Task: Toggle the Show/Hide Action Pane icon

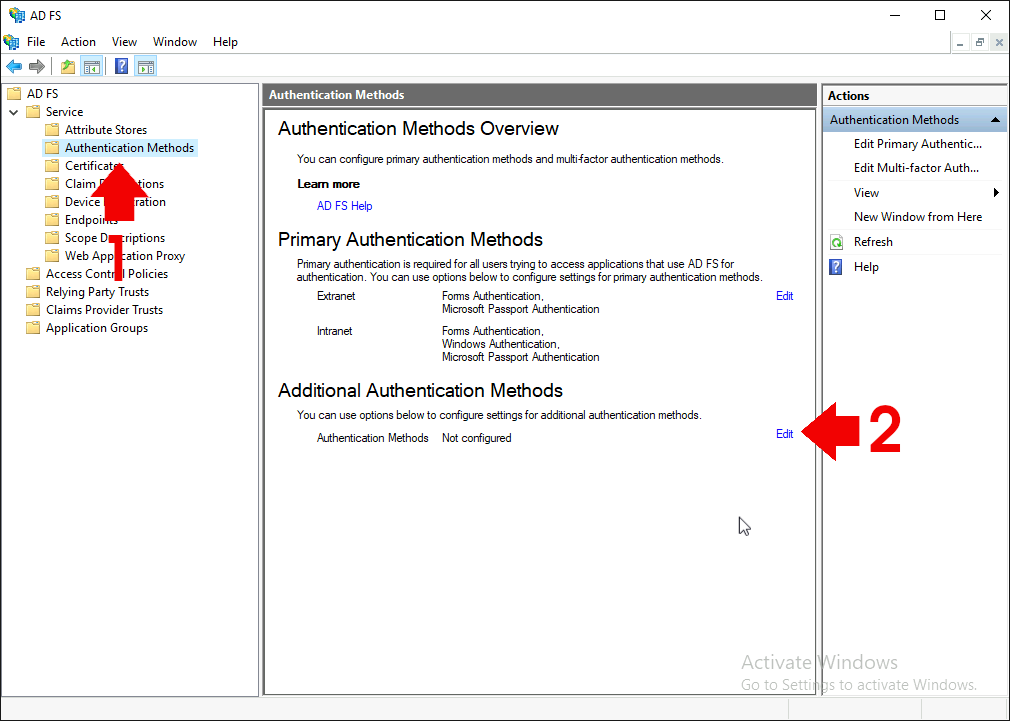Action: (x=146, y=66)
